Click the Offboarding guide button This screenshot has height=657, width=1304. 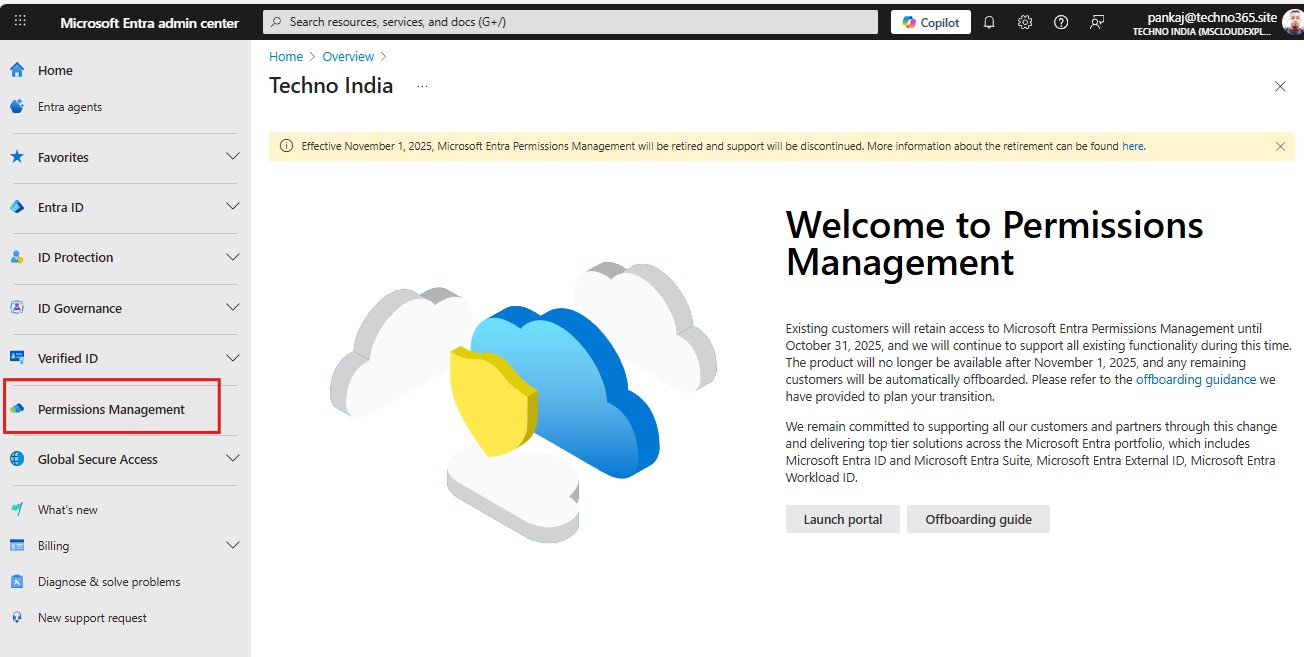[977, 519]
